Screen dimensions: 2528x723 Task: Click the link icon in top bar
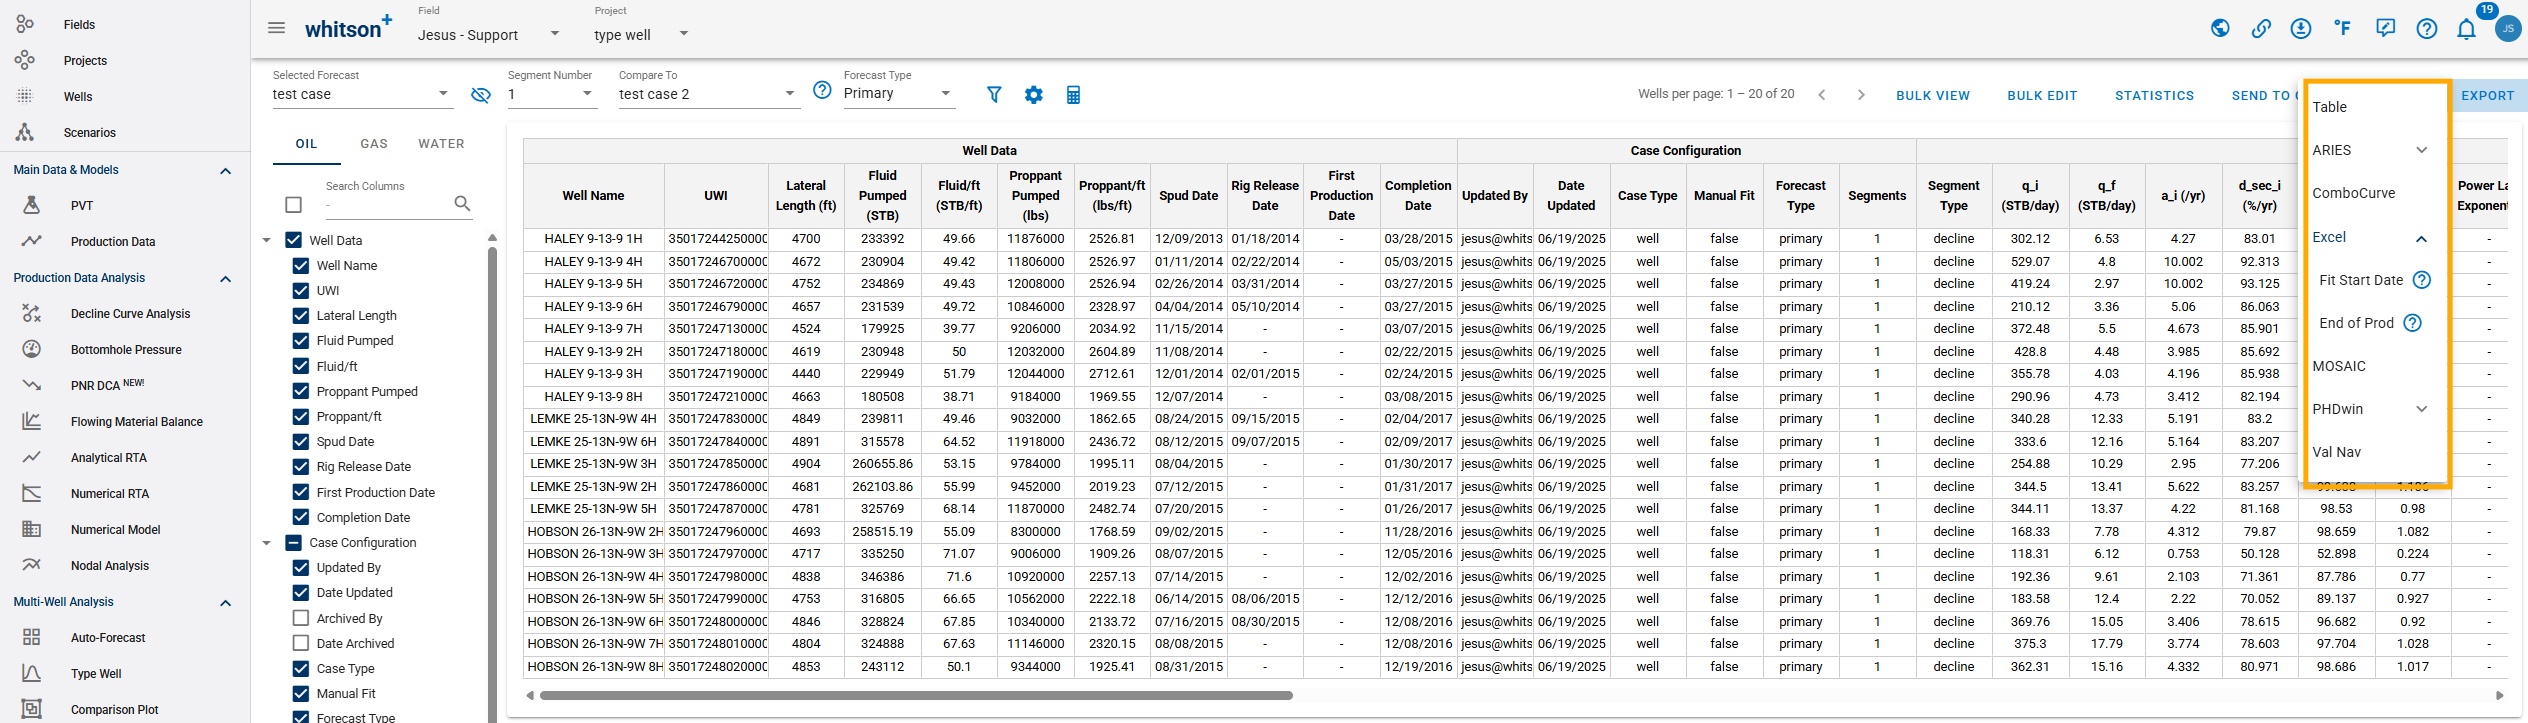click(2261, 28)
